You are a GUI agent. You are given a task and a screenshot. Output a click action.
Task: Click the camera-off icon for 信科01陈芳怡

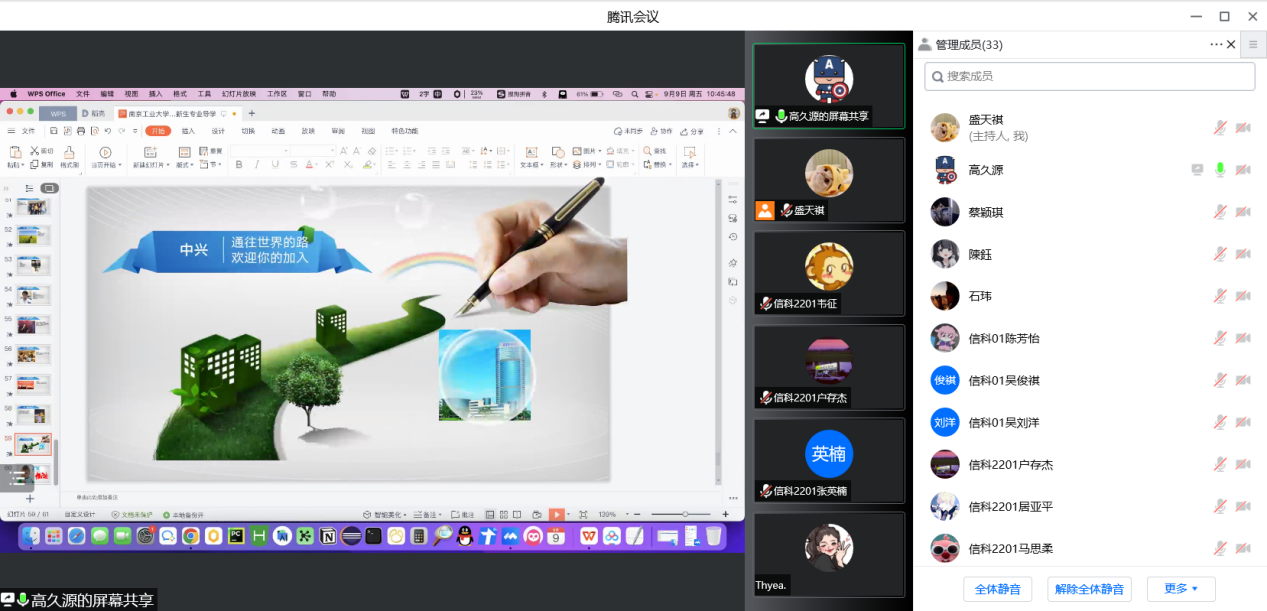pos(1243,338)
